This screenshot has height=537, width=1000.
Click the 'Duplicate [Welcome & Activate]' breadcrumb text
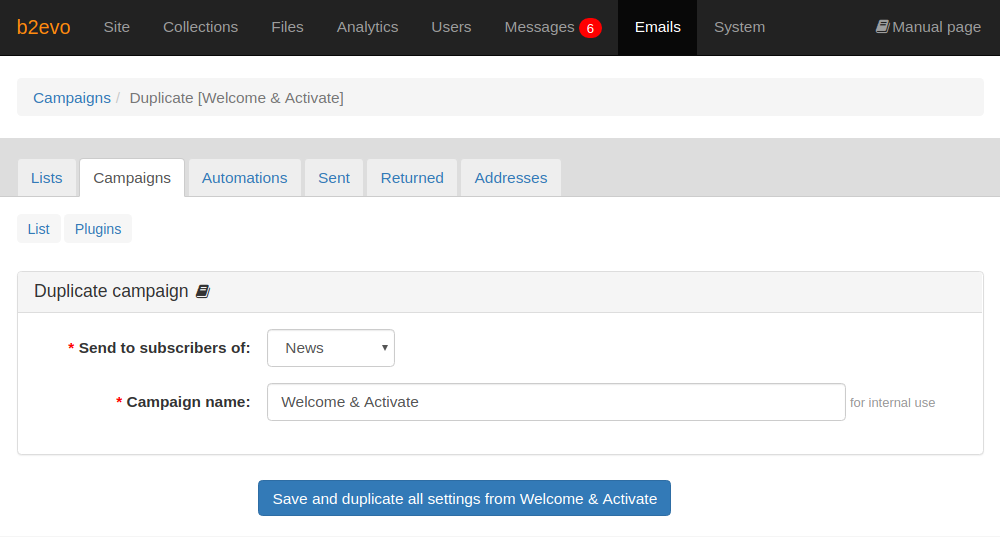coord(237,98)
